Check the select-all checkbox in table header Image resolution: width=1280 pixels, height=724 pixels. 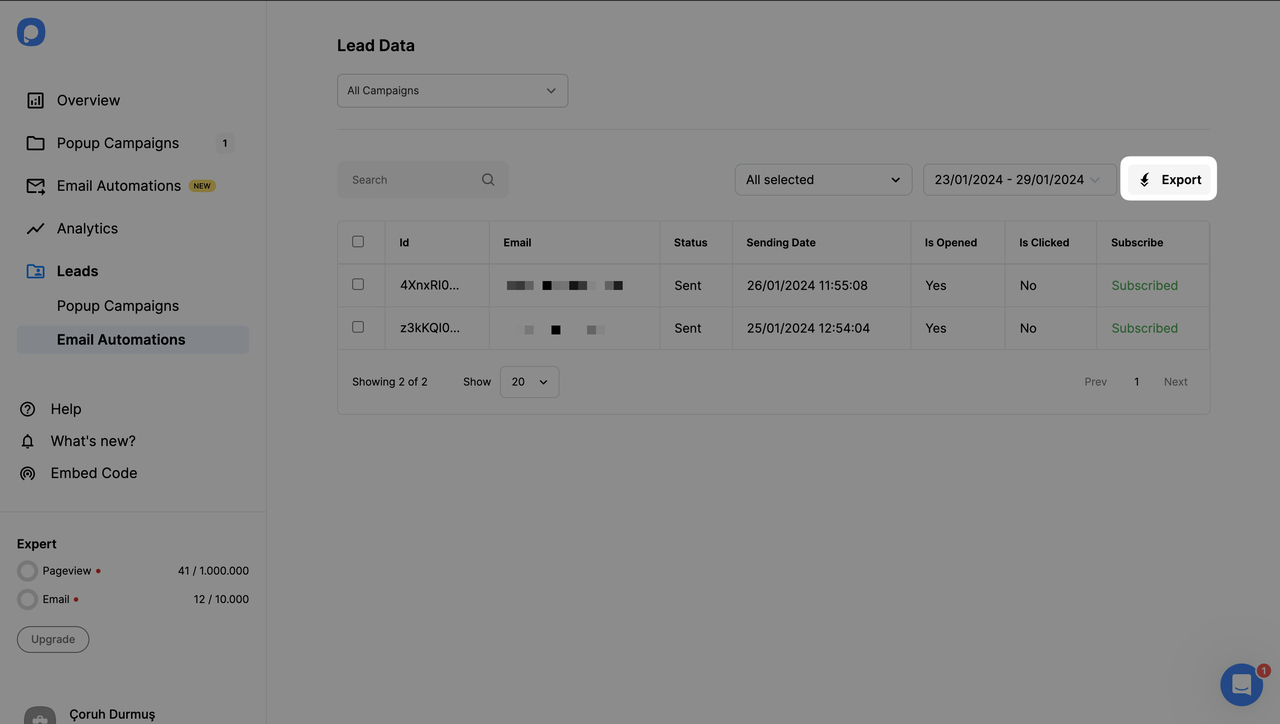[358, 241]
